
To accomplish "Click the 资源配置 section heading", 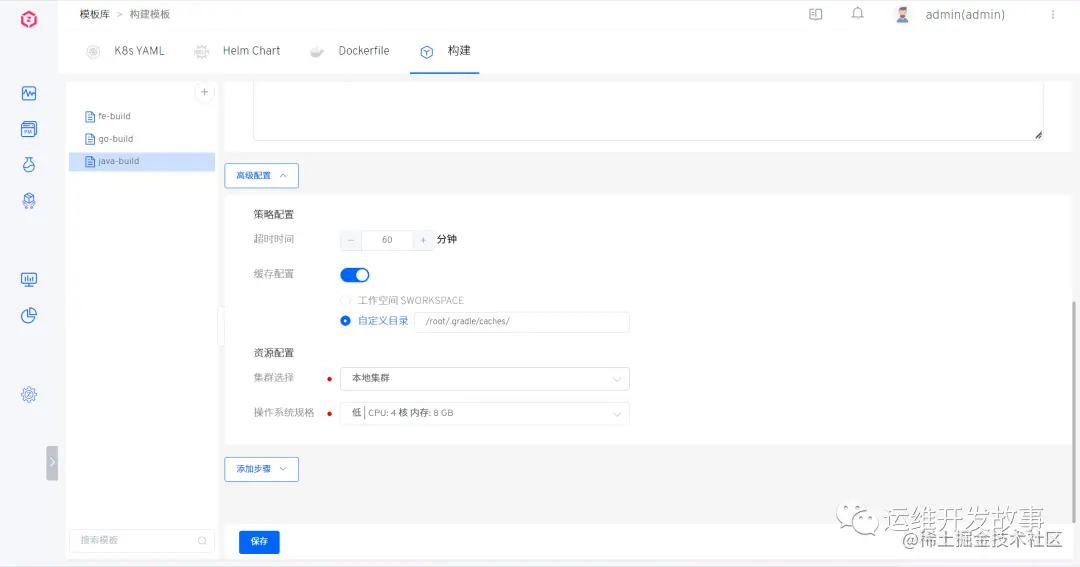I will tap(273, 353).
